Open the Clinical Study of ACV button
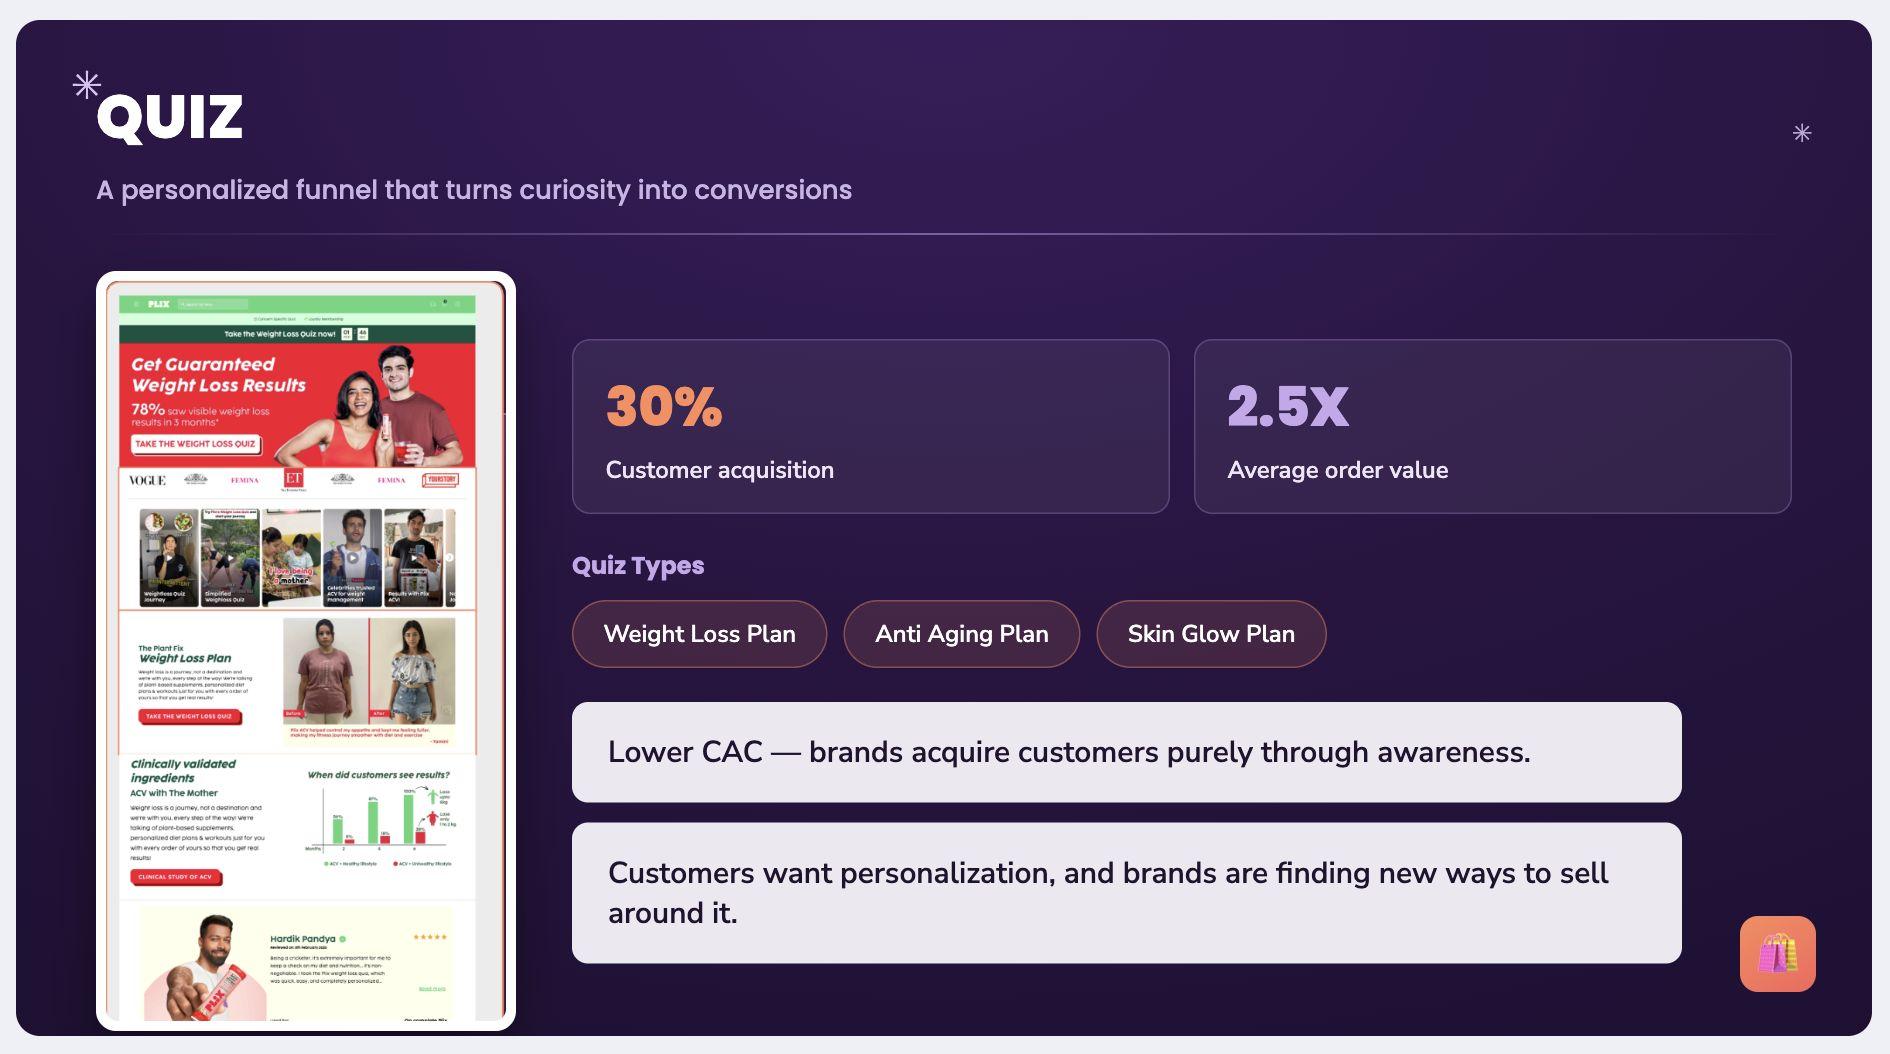 point(175,877)
